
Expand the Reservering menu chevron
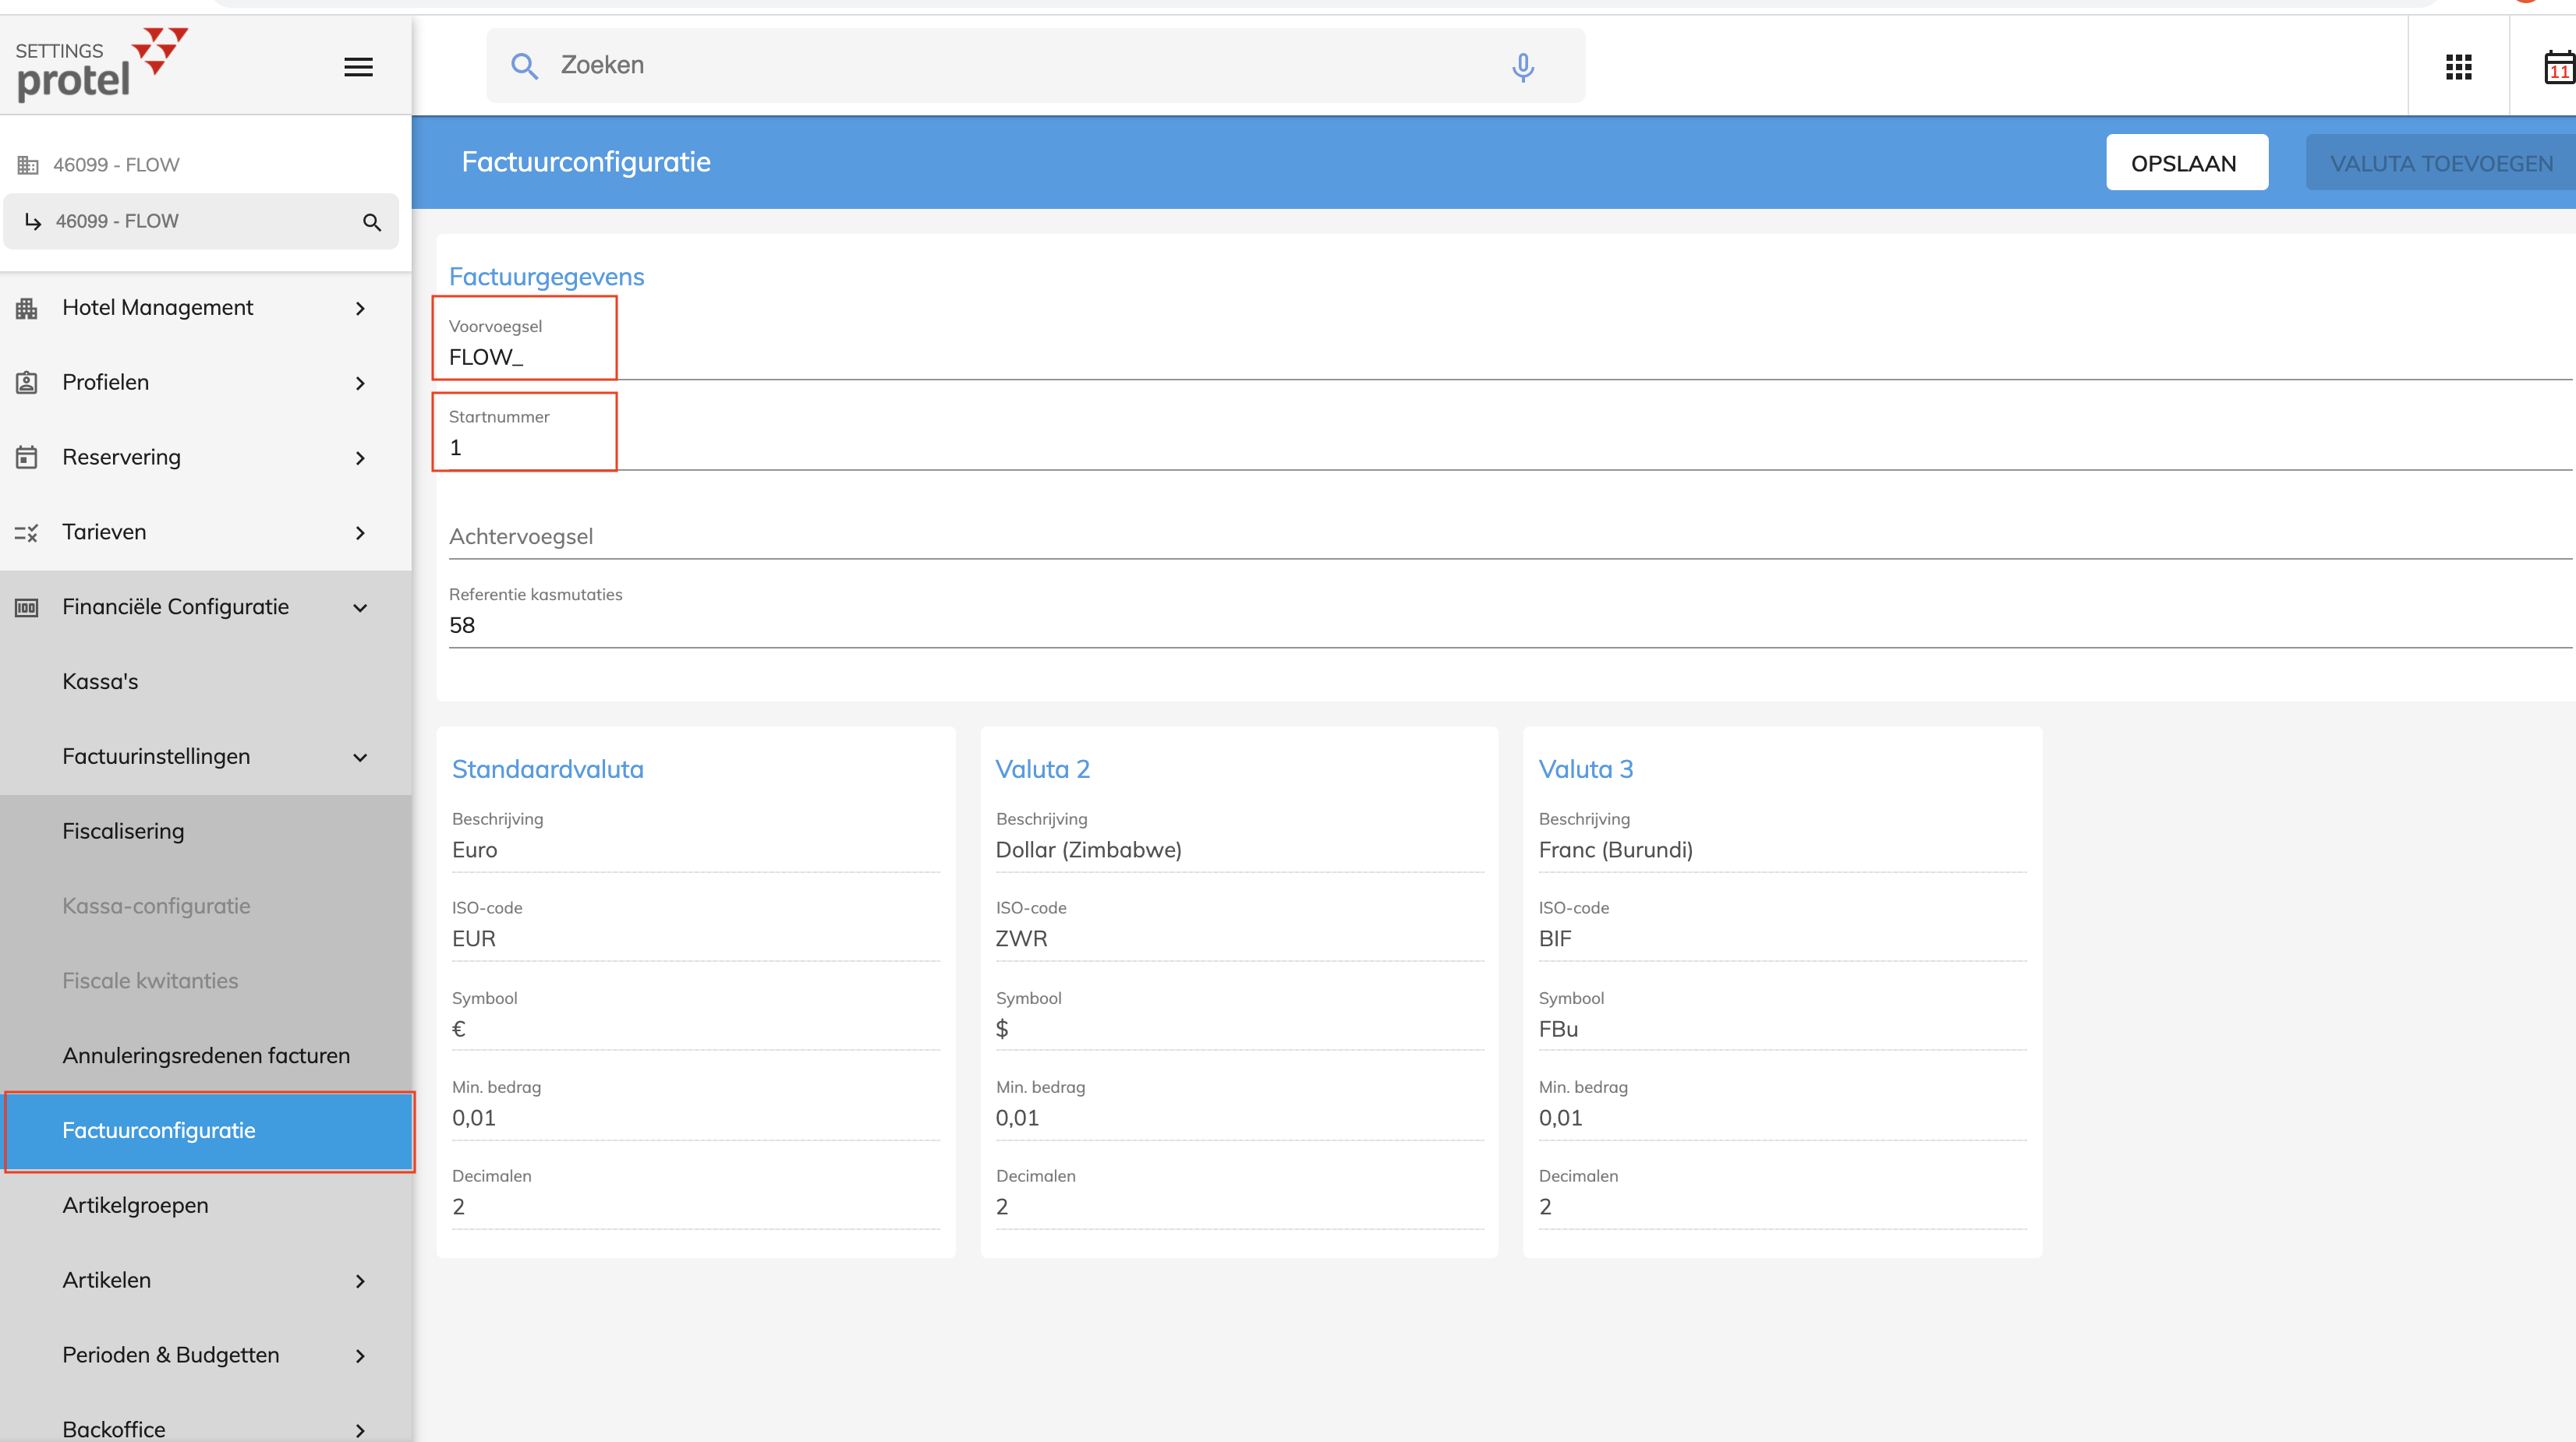(360, 458)
